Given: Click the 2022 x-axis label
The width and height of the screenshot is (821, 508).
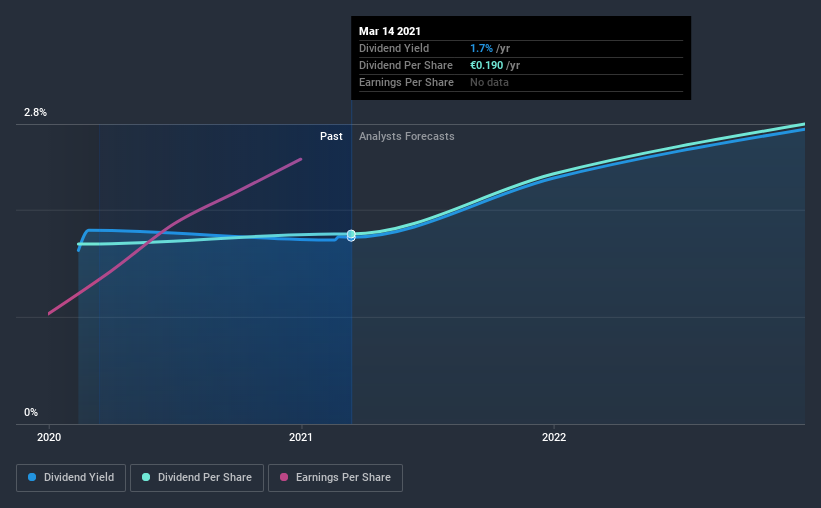Looking at the screenshot, I should pos(554,437).
